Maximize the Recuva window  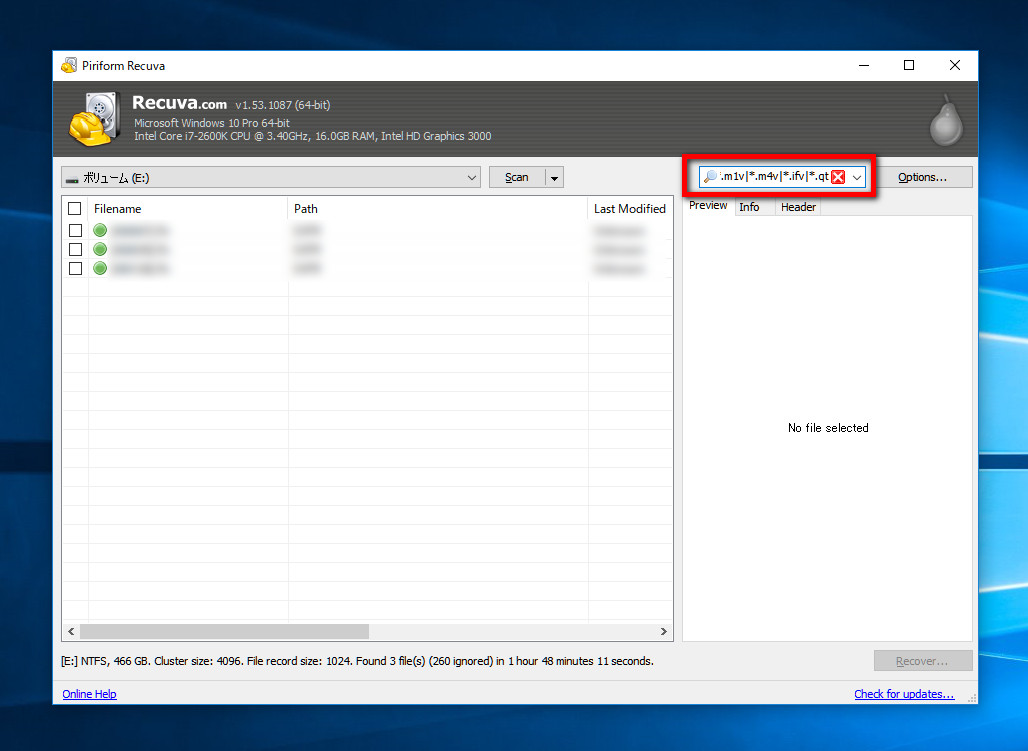[x=909, y=65]
